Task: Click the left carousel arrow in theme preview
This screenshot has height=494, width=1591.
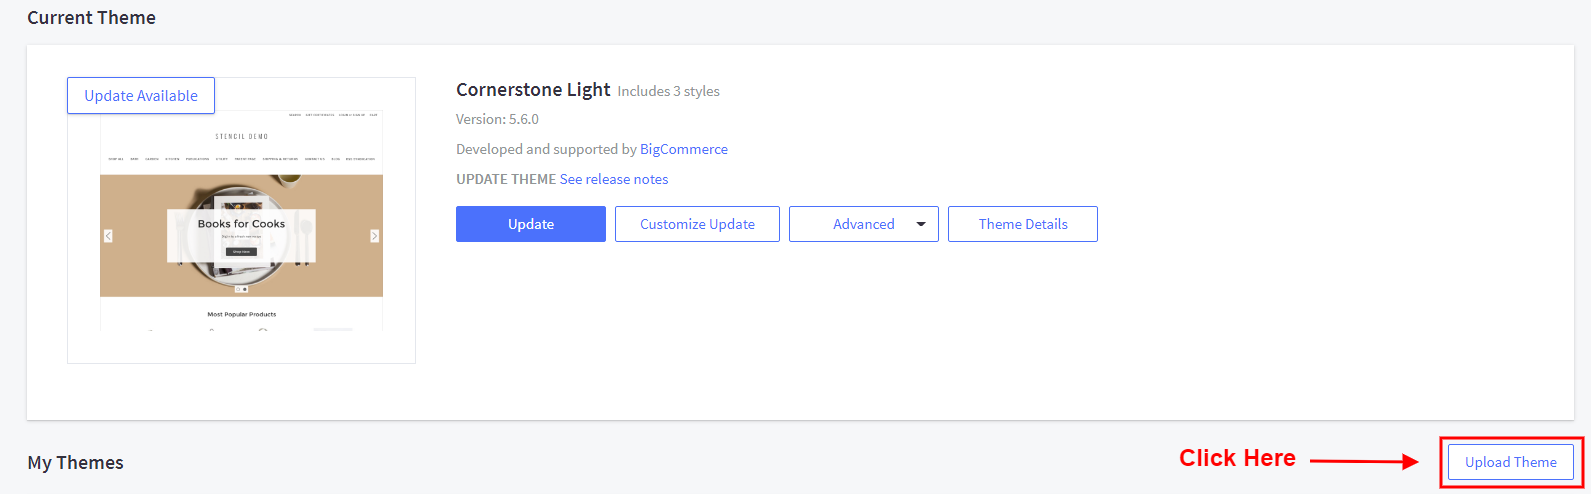Action: pos(108,236)
